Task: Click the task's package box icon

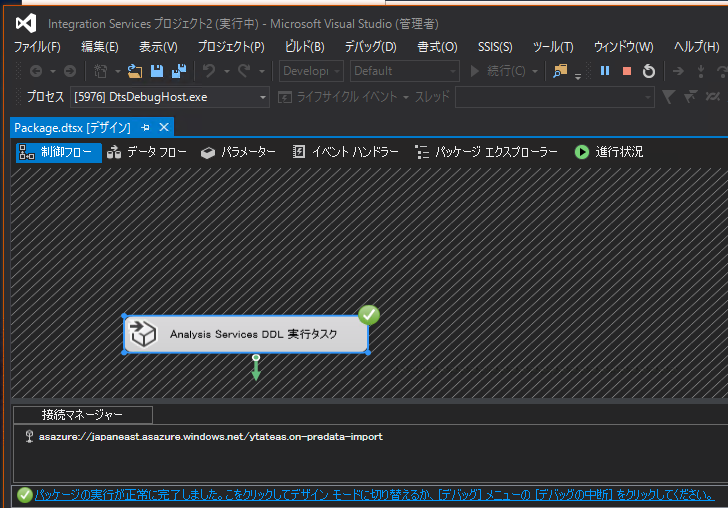Action: tap(143, 334)
